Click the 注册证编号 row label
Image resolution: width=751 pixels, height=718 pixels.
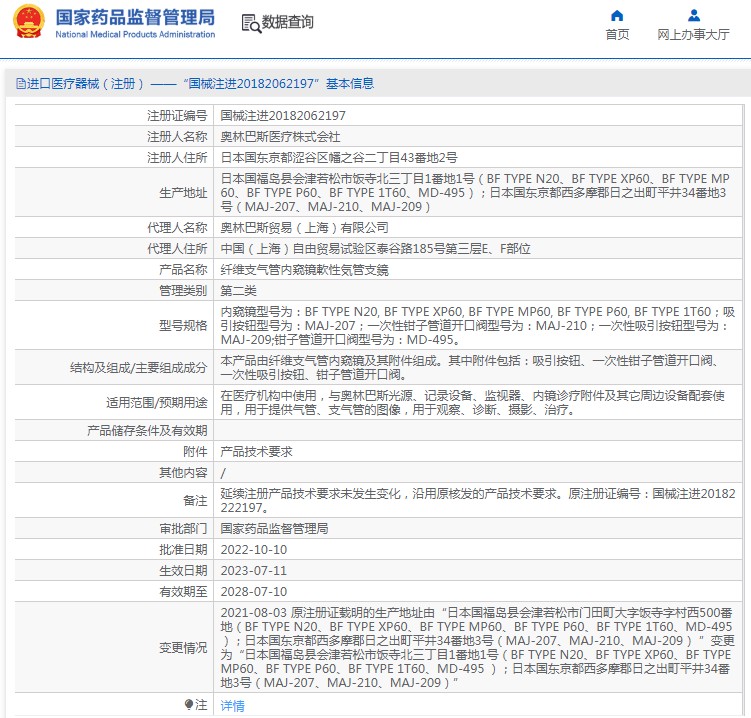(x=177, y=115)
